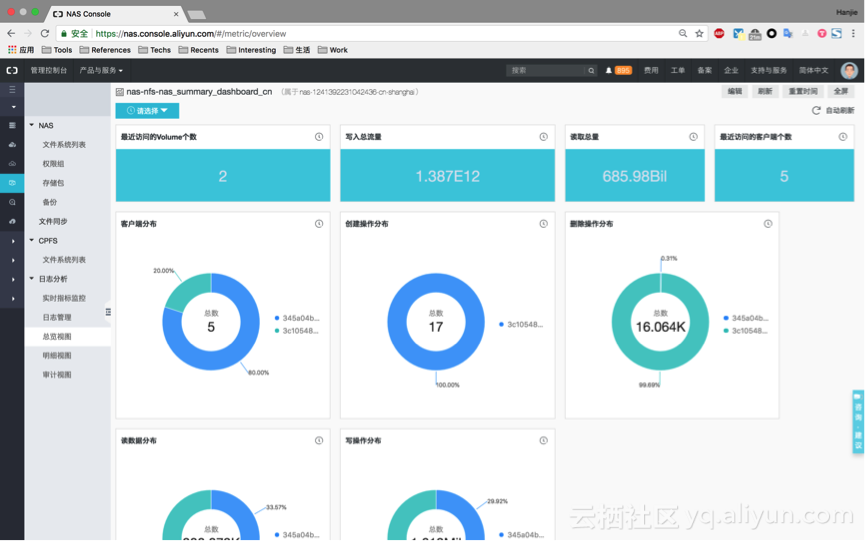865x541 pixels.
Task: Open clock icon on 写入总流量 card
Action: point(543,137)
